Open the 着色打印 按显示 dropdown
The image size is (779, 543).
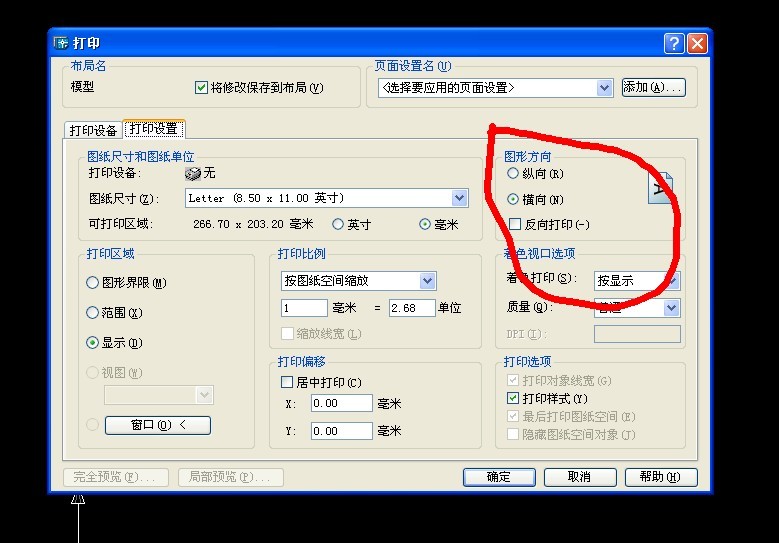[x=671, y=281]
